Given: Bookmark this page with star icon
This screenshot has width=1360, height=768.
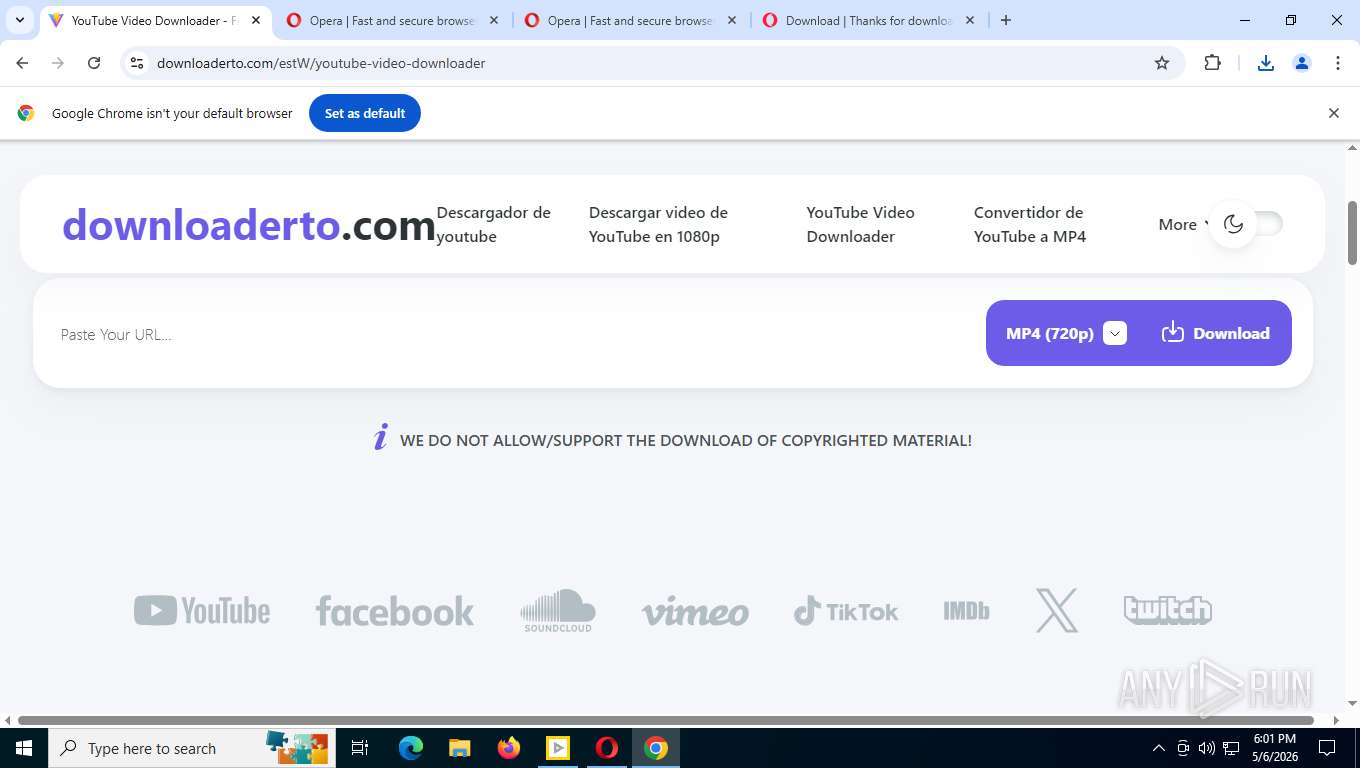Looking at the screenshot, I should [x=1162, y=63].
